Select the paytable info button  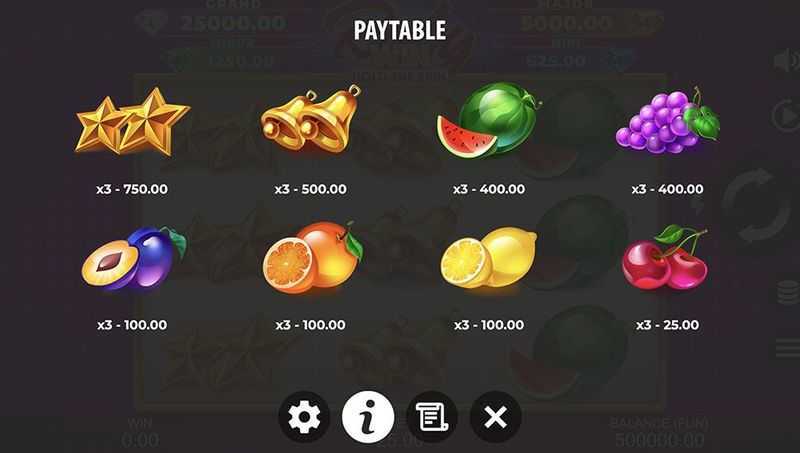click(x=368, y=417)
